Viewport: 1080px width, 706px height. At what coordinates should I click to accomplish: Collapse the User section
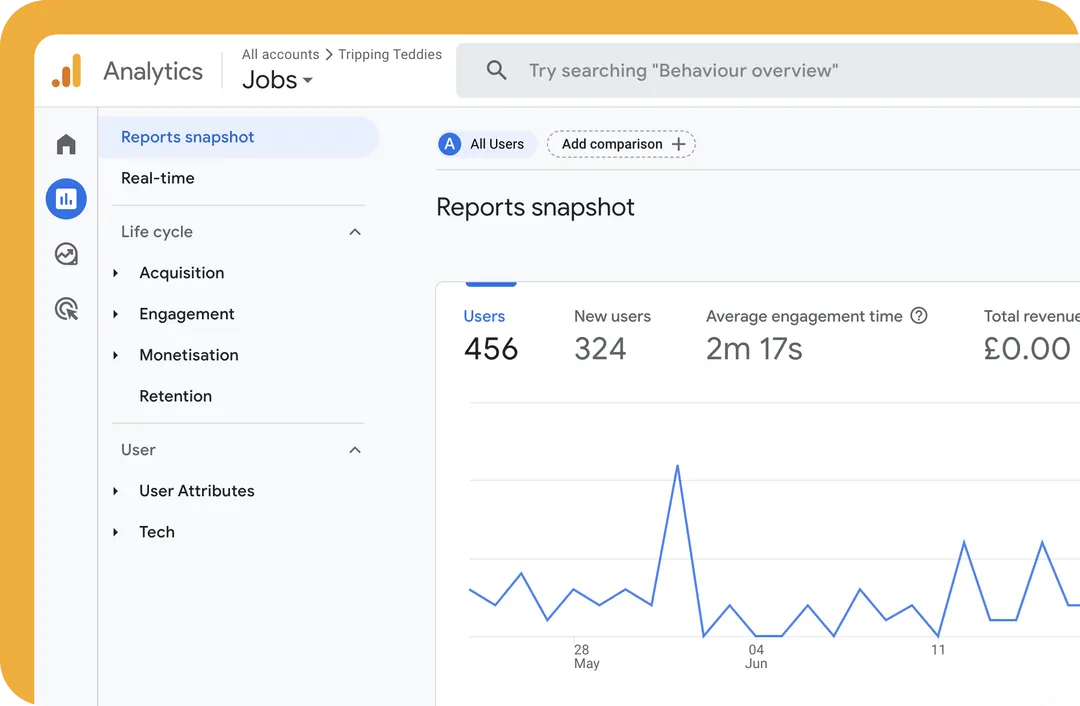(x=355, y=450)
